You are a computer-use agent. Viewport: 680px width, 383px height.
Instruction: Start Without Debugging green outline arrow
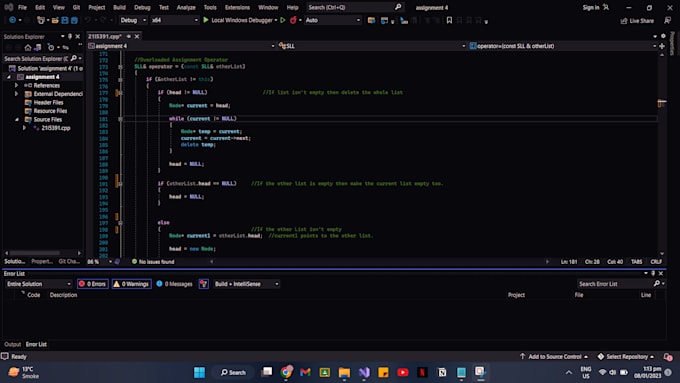[x=283, y=20]
